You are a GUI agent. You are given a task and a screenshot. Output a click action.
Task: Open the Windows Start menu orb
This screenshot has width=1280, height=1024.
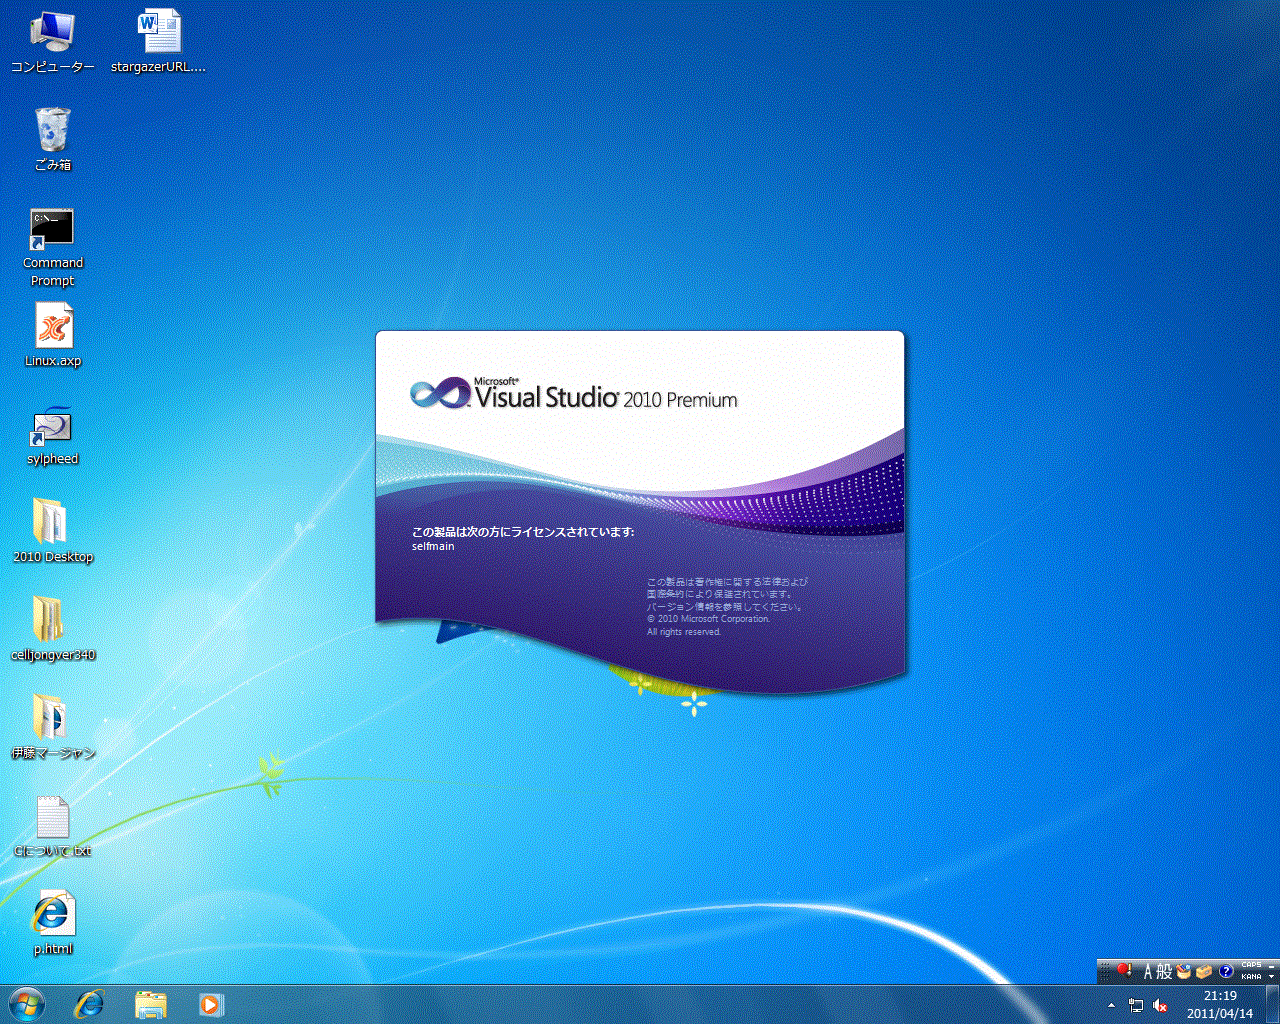[26, 1004]
